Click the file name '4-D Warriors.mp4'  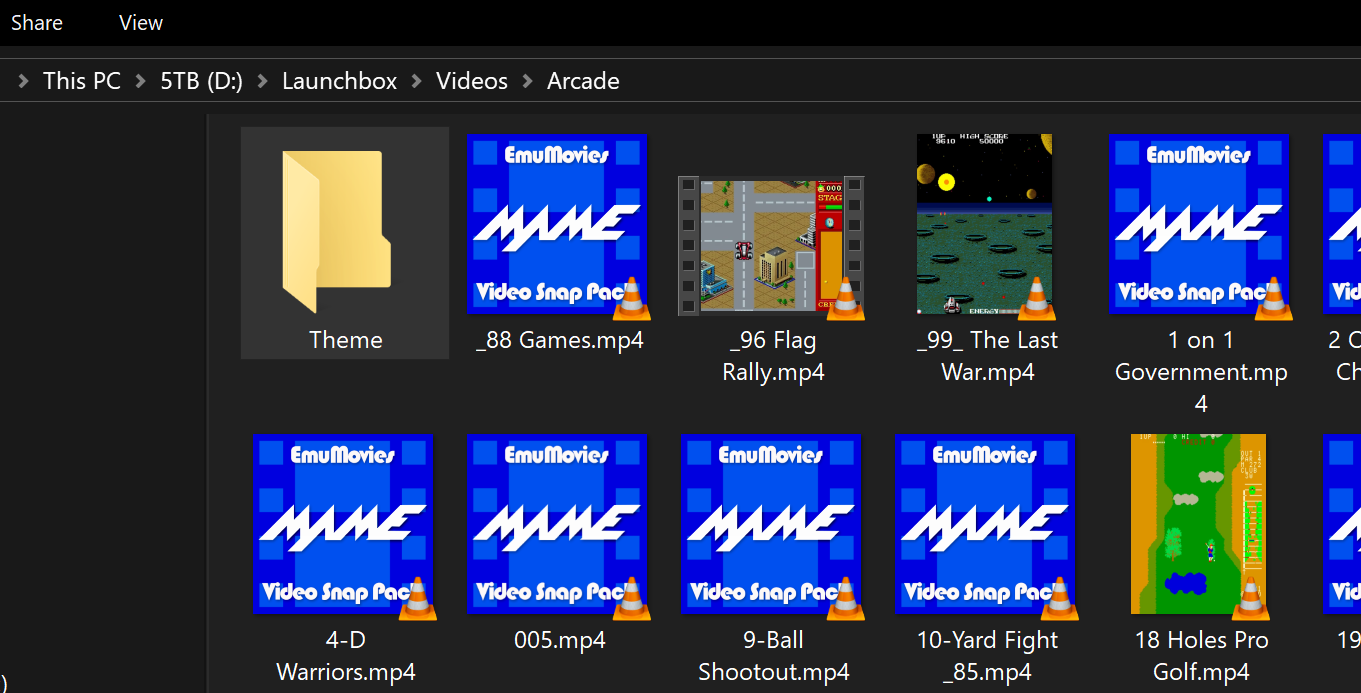346,656
